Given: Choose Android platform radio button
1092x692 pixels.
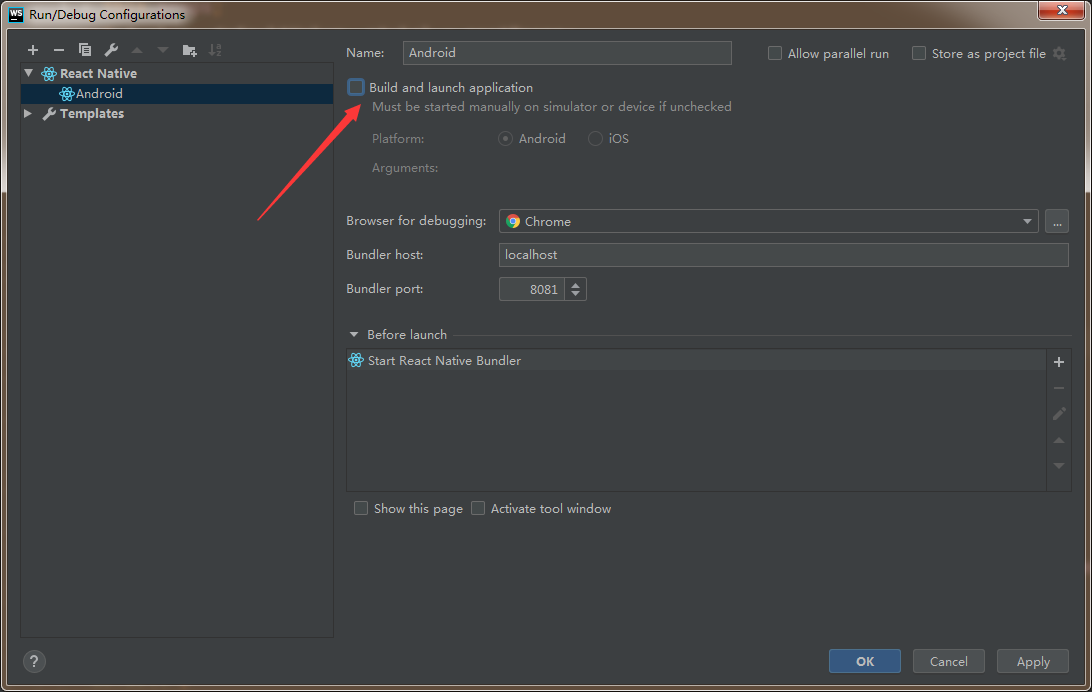Looking at the screenshot, I should (506, 139).
